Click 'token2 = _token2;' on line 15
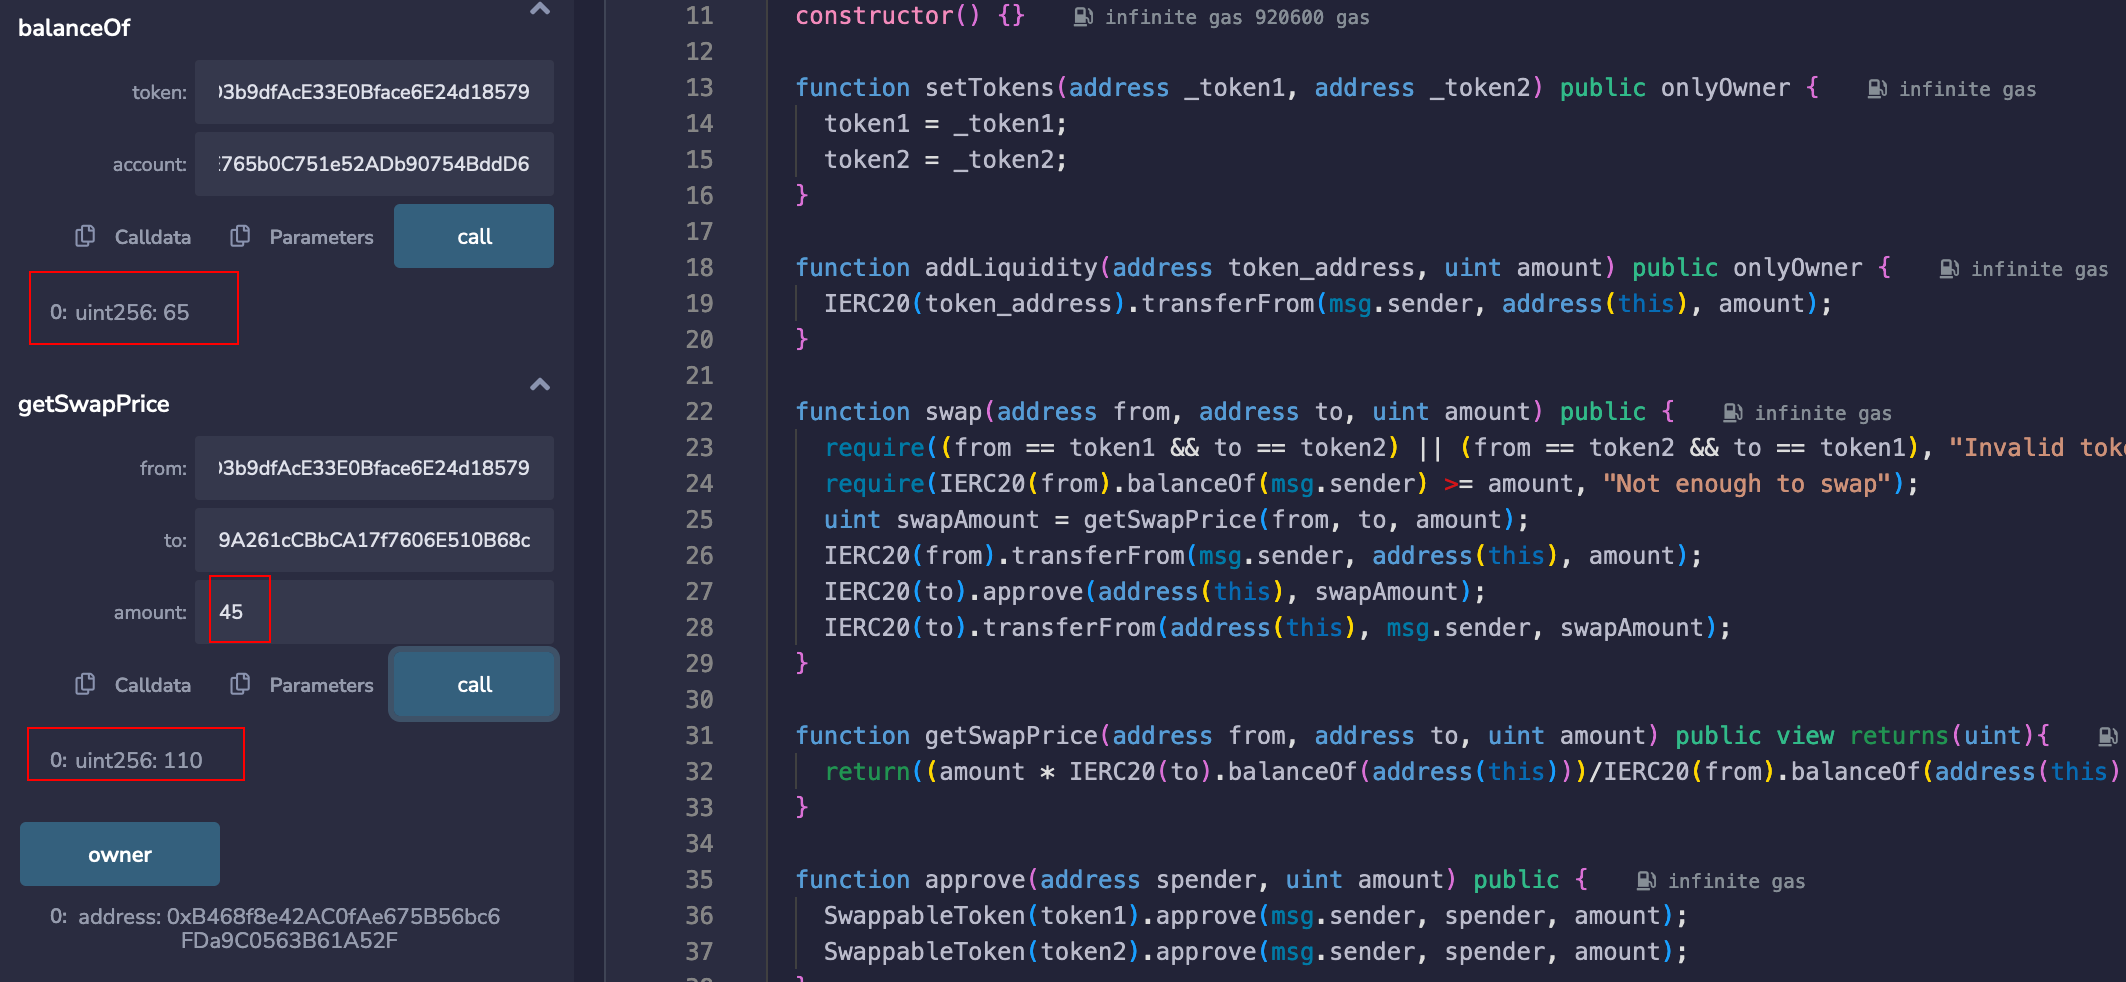Screen dimensions: 2126x982 (945, 160)
